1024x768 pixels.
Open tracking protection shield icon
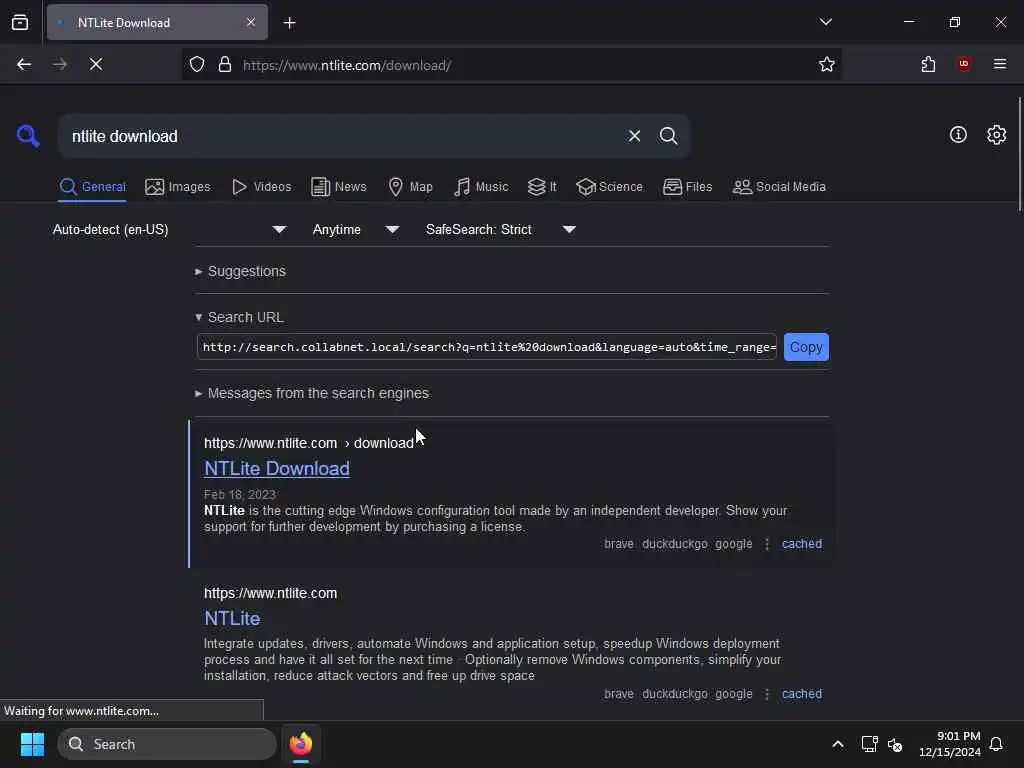tap(197, 64)
